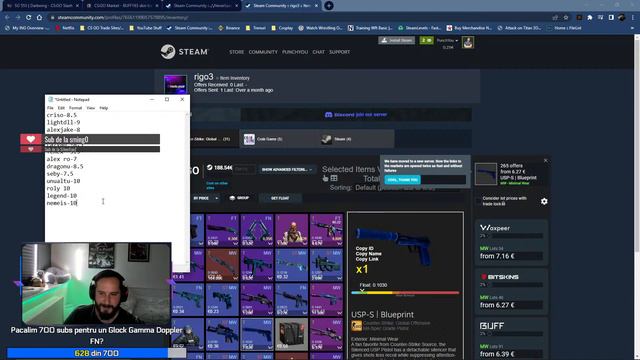This screenshot has width=640, height=360.
Task: Click Copy Link on the item preview
Action: pos(367,259)
